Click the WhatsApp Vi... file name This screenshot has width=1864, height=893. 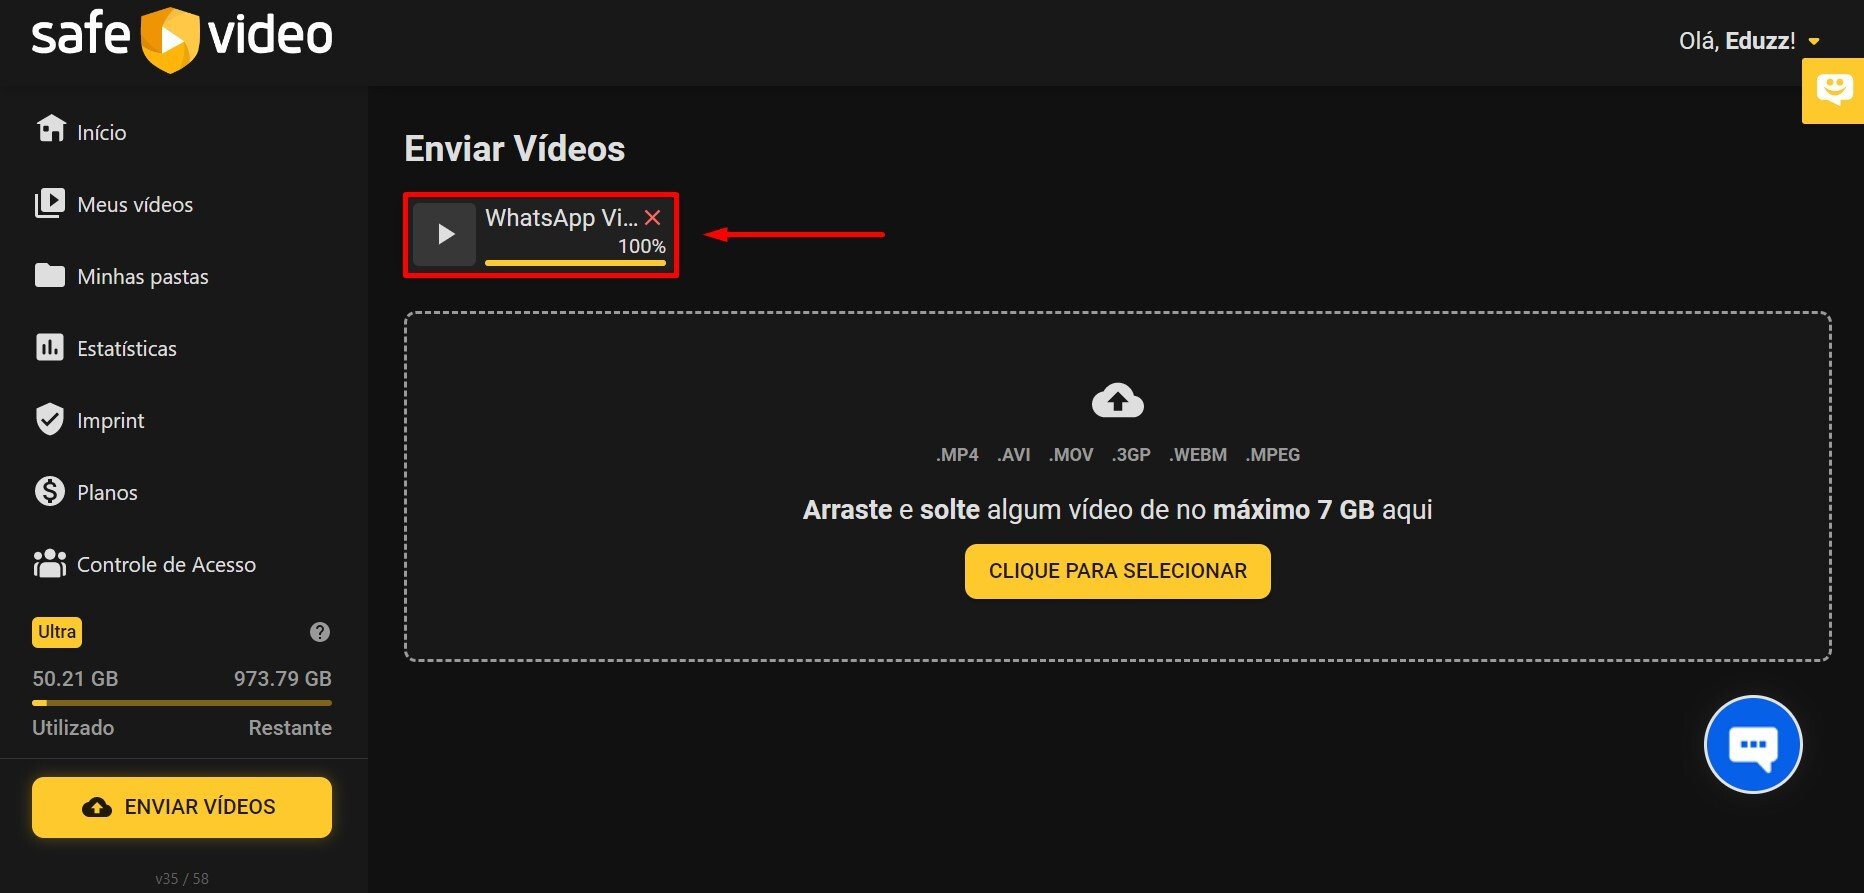[560, 218]
